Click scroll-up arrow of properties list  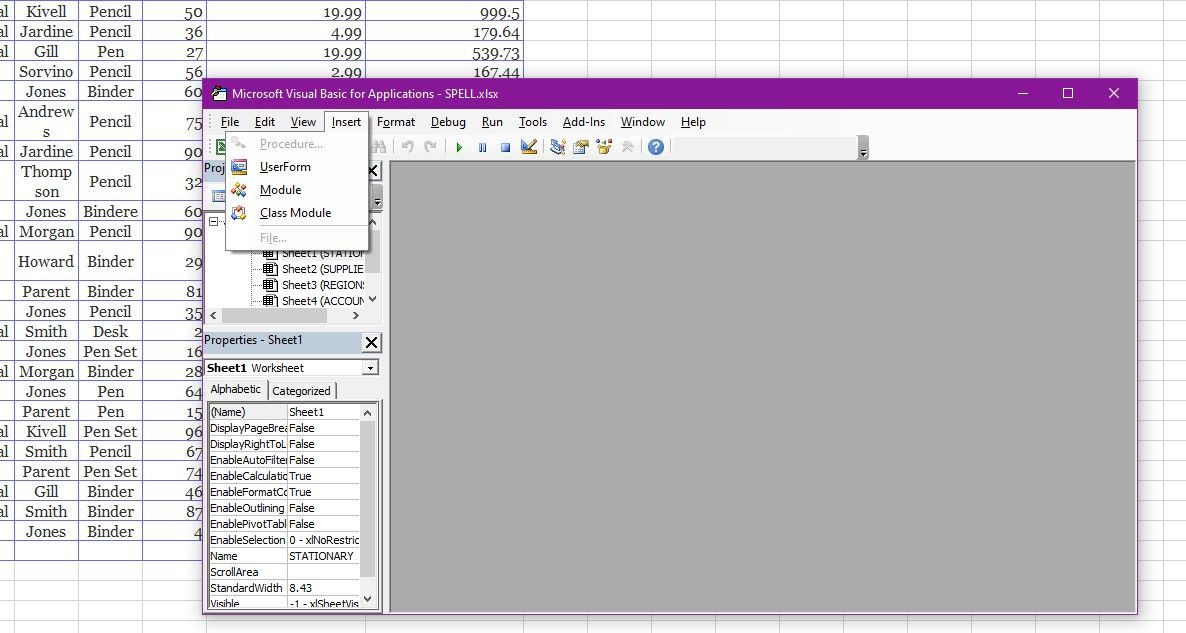click(x=368, y=413)
